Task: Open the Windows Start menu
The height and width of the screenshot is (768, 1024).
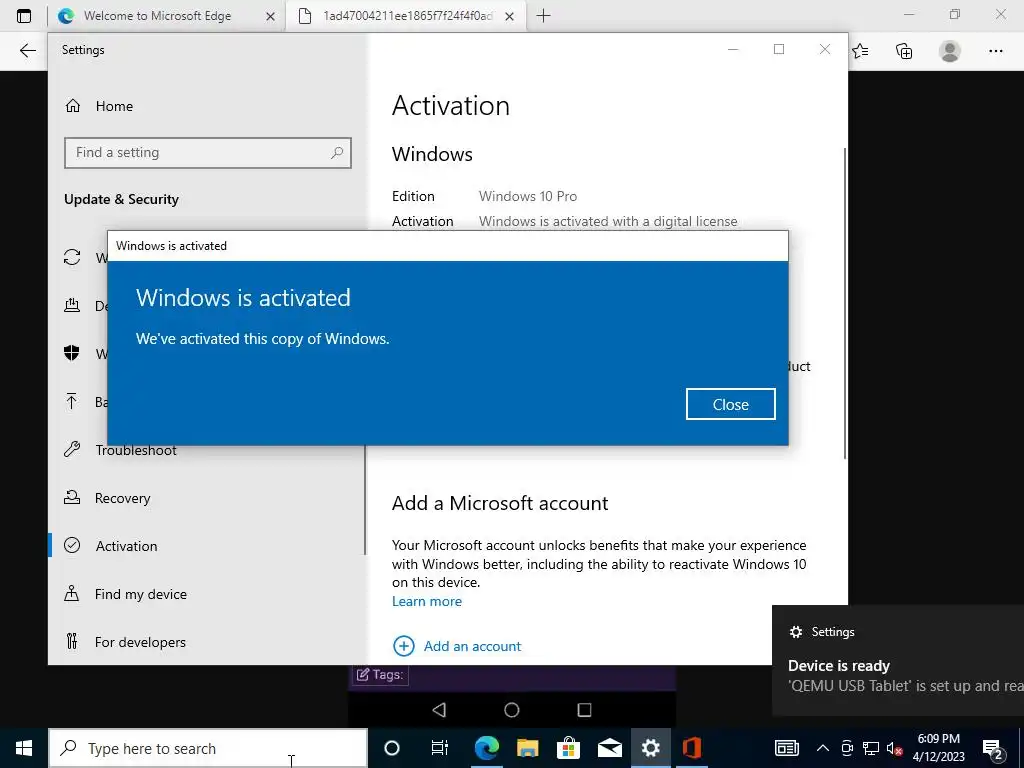Action: click(24, 748)
